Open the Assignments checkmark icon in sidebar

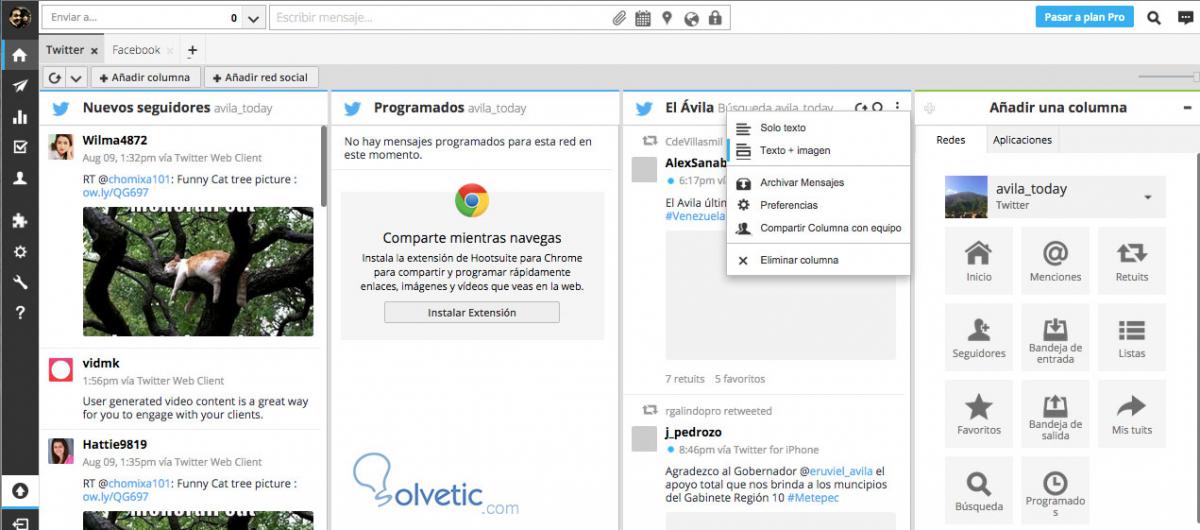(19, 148)
